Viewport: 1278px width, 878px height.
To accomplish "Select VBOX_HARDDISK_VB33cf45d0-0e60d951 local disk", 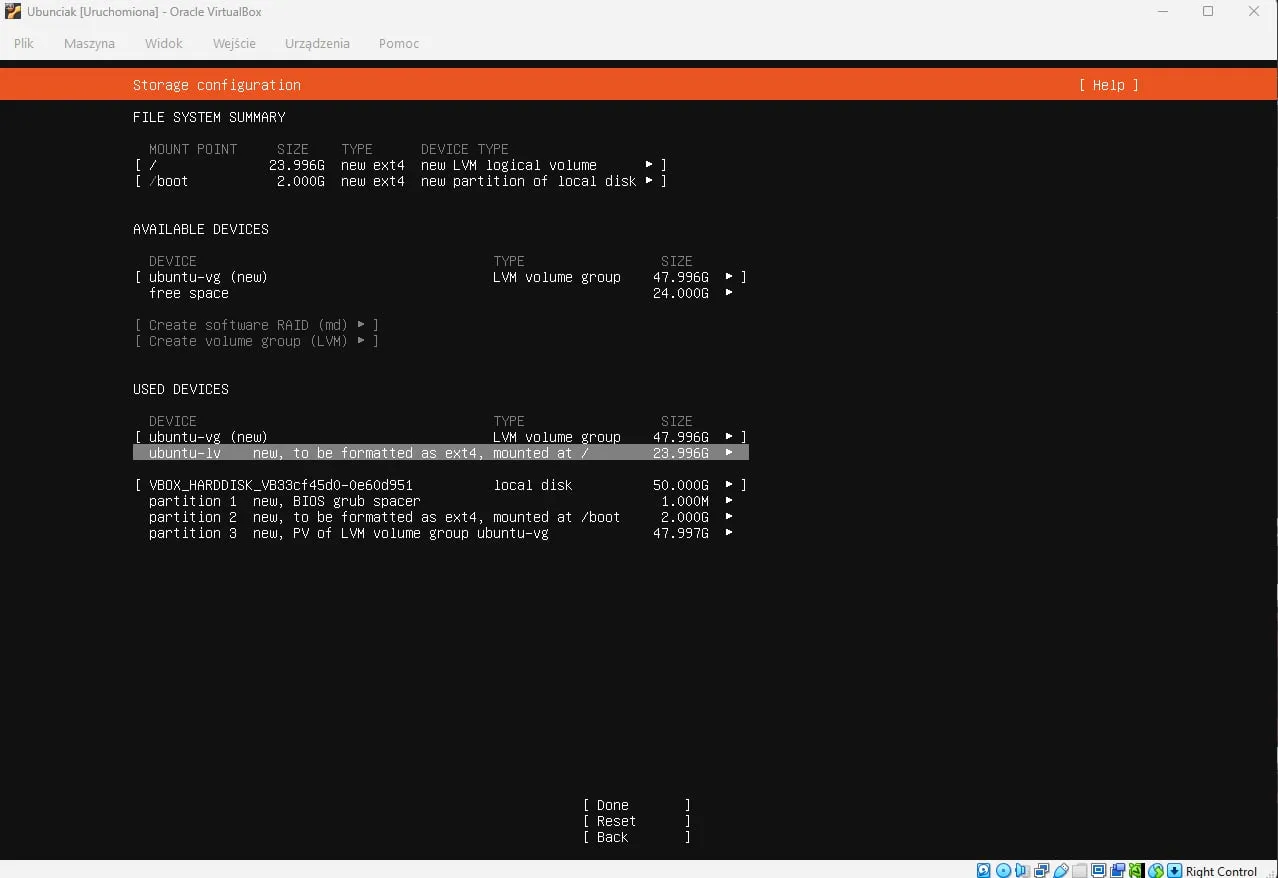I will click(x=441, y=485).
